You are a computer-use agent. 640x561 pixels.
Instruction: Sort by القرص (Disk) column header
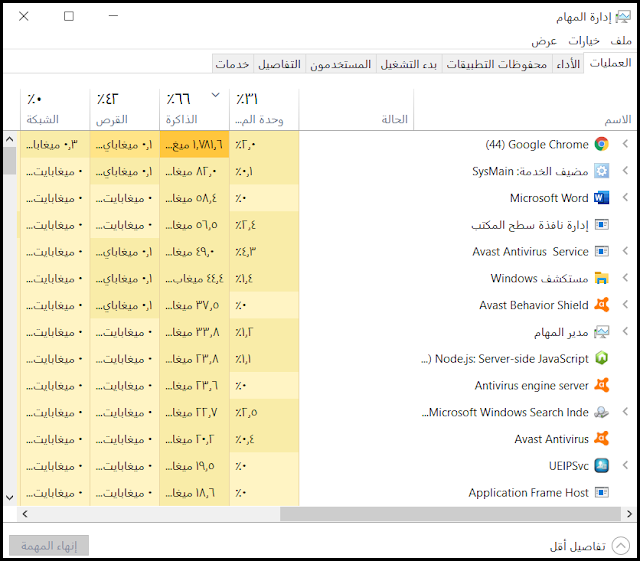124,109
